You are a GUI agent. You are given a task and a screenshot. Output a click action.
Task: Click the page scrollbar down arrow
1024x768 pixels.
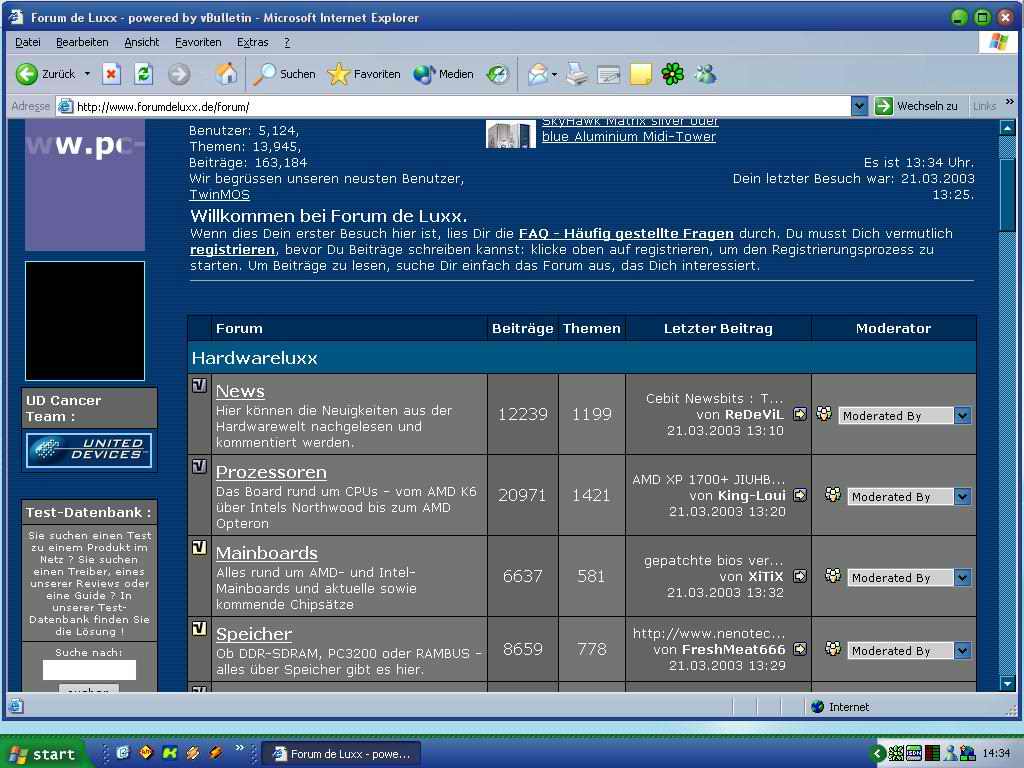pos(1007,684)
